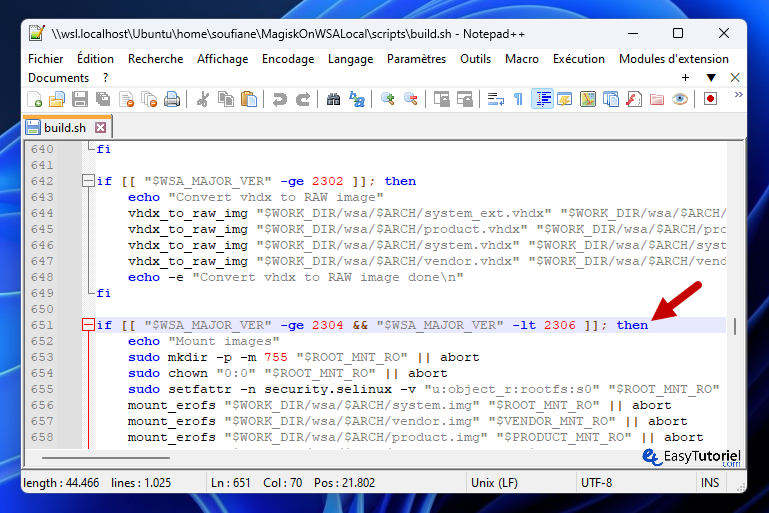Redo the last undone action

point(303,100)
